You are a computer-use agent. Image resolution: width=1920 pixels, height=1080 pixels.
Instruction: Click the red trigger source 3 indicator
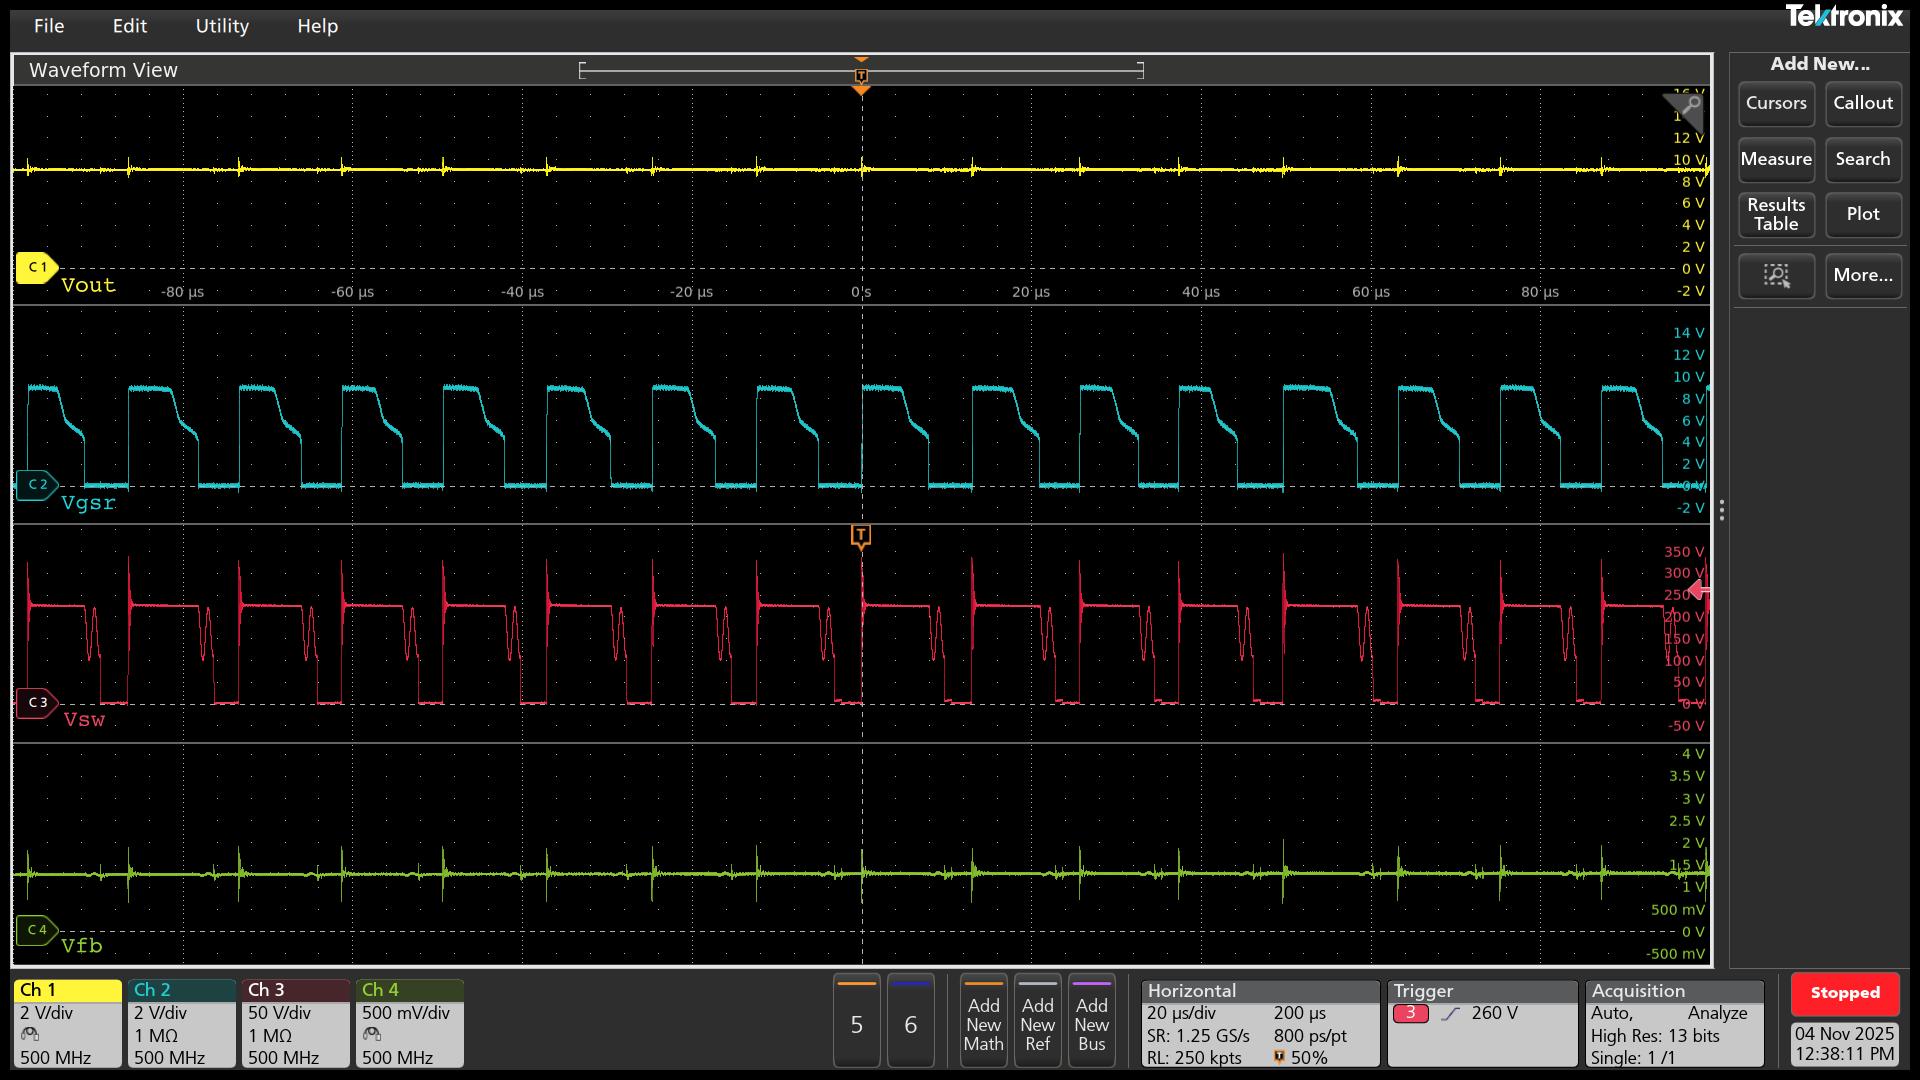click(1411, 1013)
